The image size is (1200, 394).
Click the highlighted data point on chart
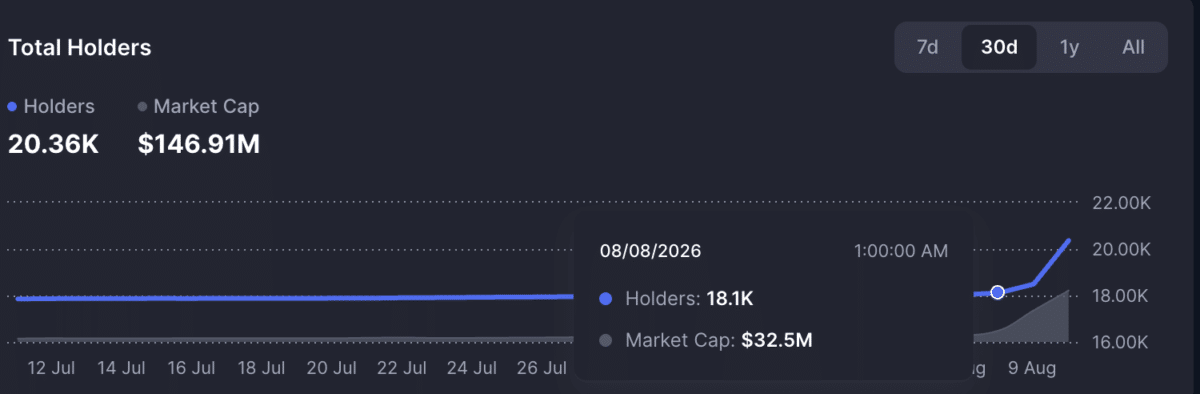pos(997,292)
